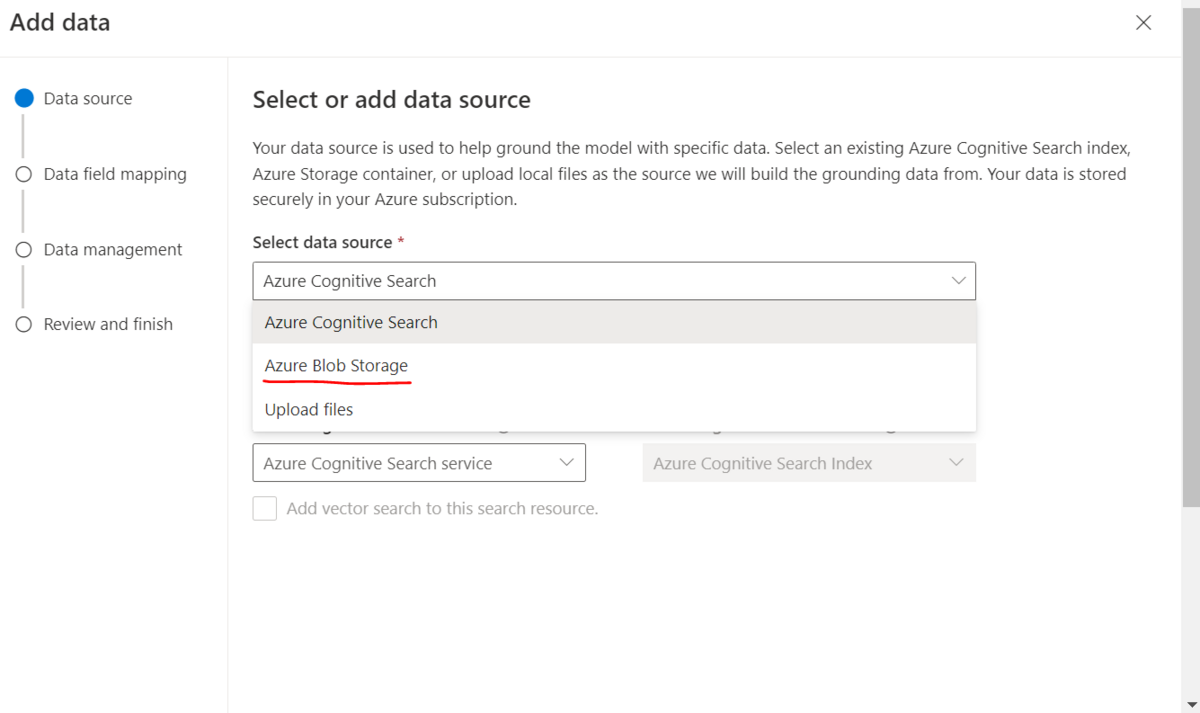Choose the Azure Blob Storage option
This screenshot has width=1200, height=713.
614,366
